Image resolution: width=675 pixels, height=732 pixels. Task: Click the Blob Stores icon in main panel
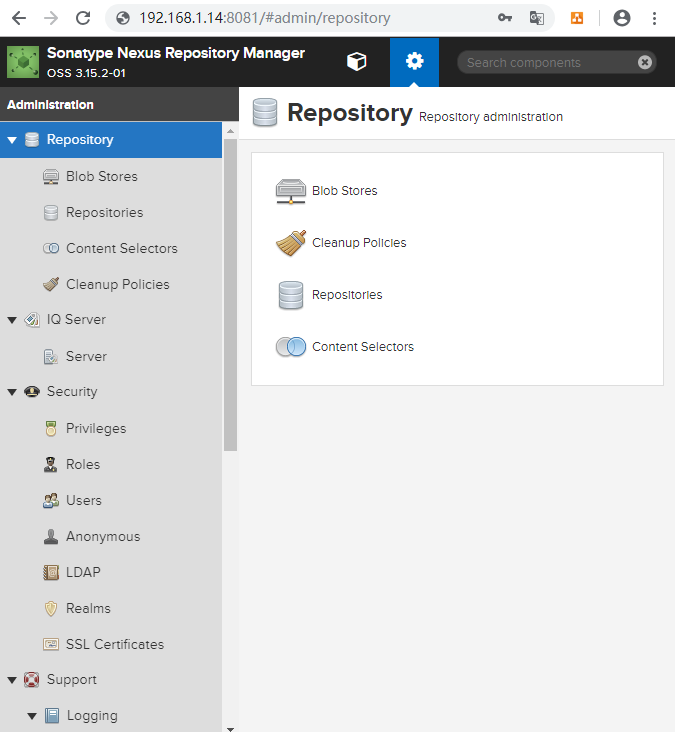click(291, 191)
